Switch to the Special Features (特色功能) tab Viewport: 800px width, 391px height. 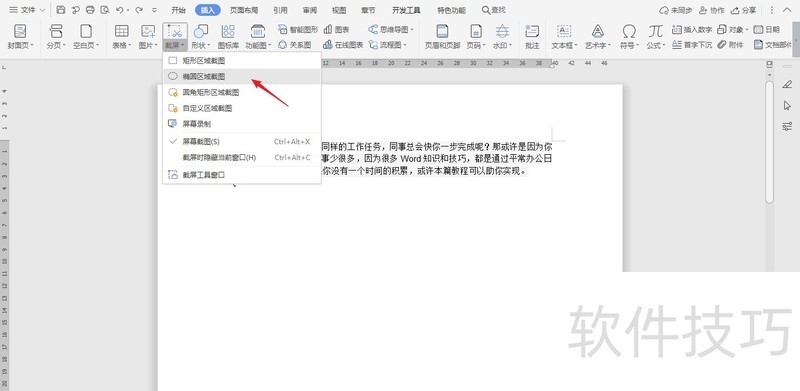pos(451,10)
